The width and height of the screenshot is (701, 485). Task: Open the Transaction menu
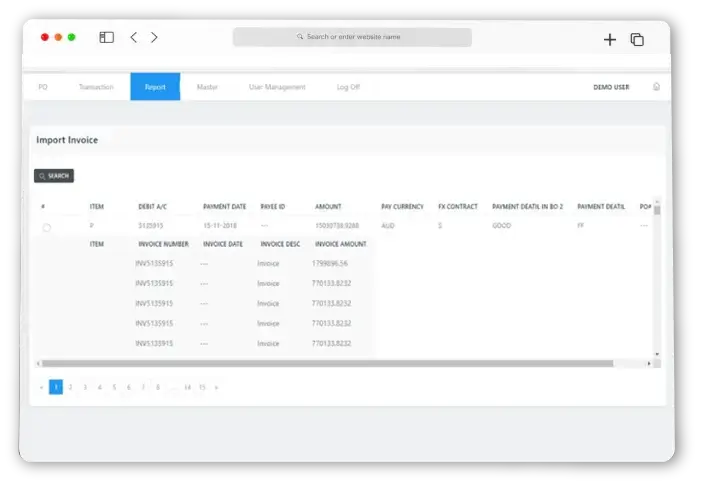[x=96, y=87]
